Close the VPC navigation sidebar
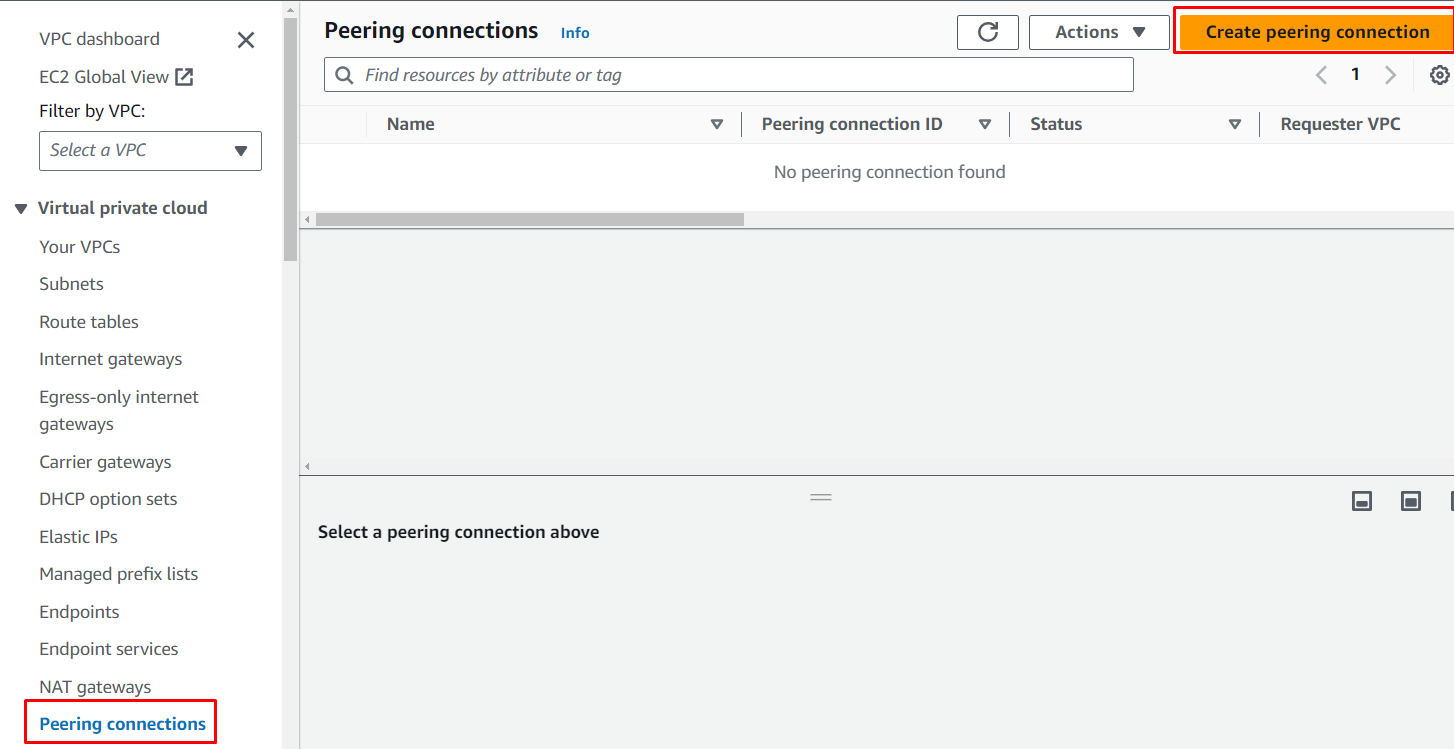Screen dimensions: 1454x749 245,40
